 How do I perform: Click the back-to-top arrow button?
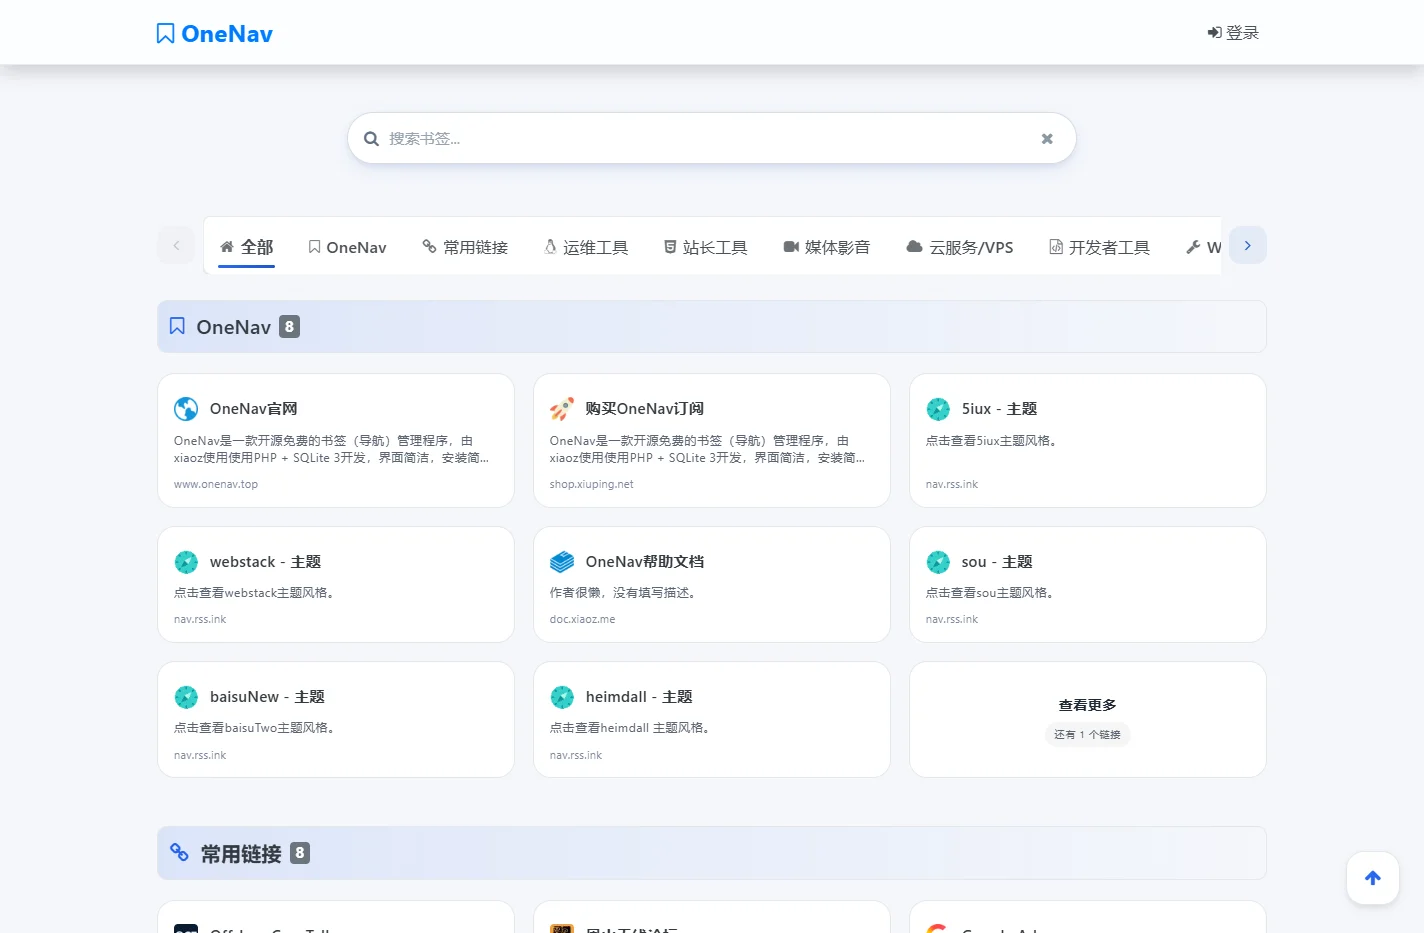point(1373,878)
